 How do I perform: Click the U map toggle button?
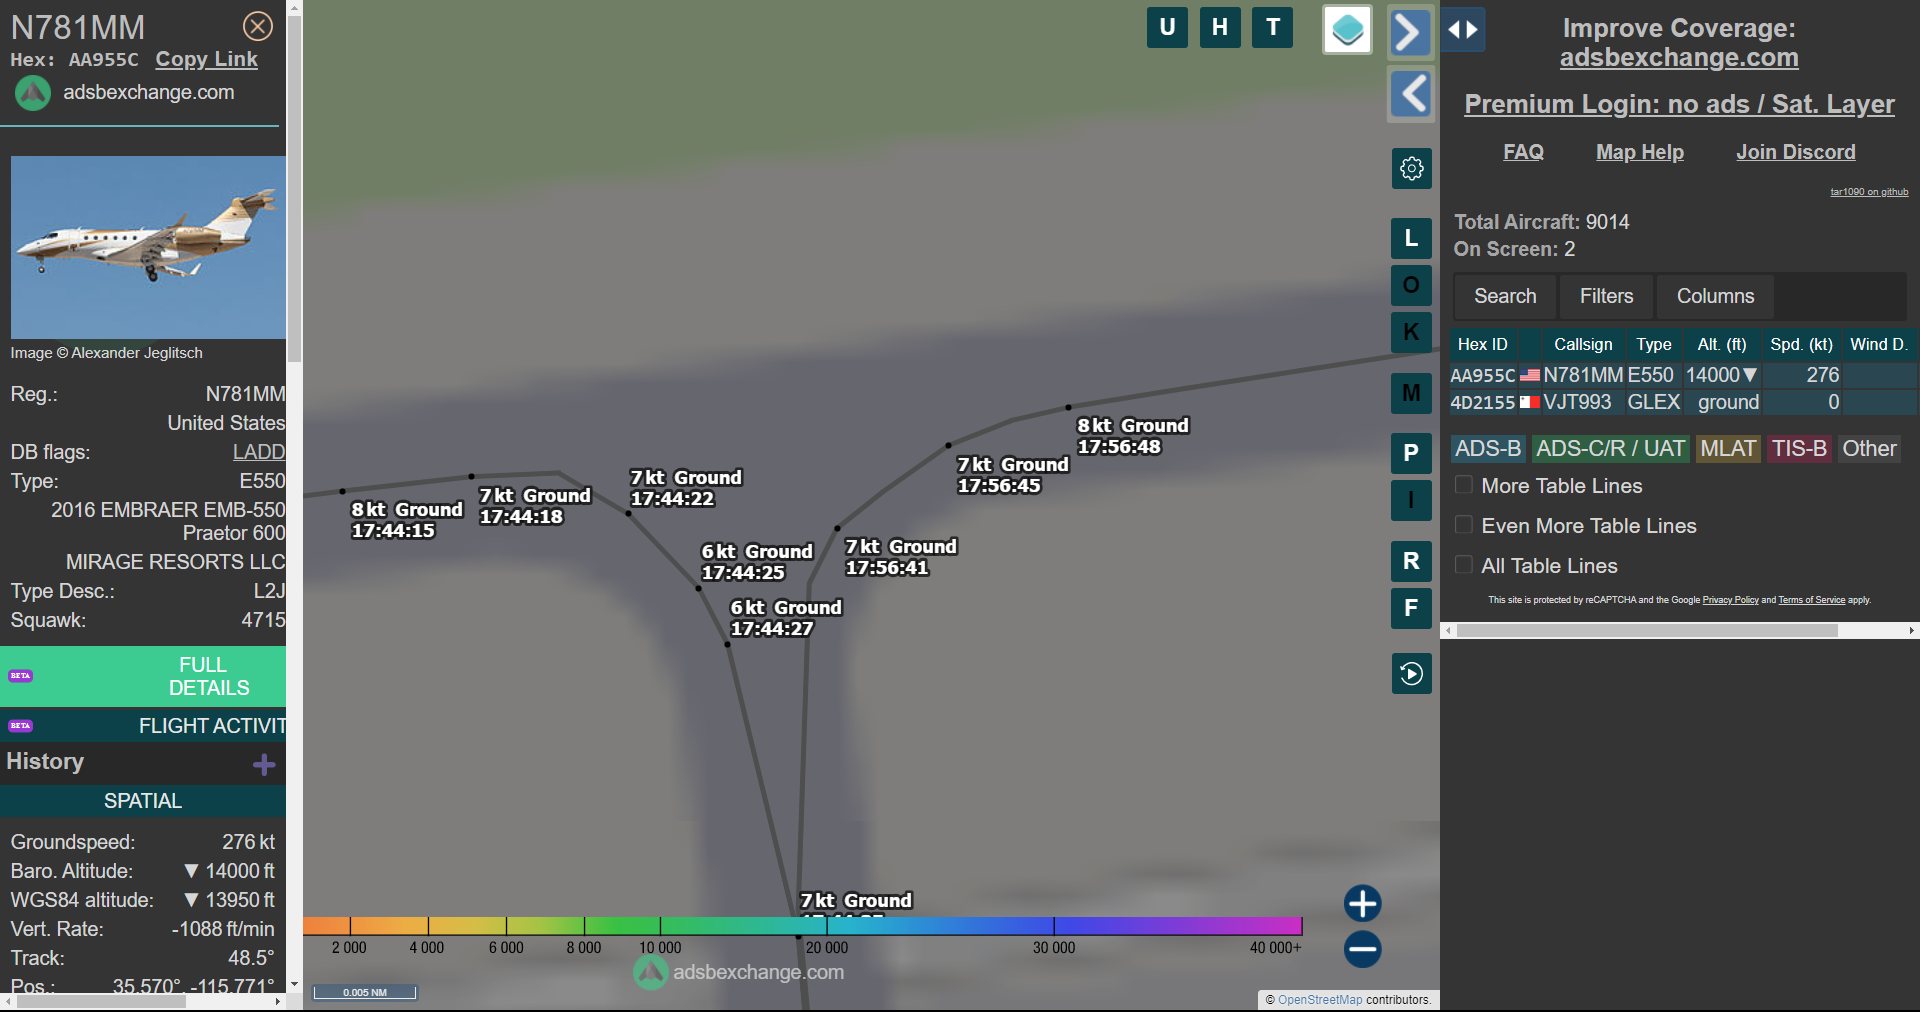(x=1167, y=27)
